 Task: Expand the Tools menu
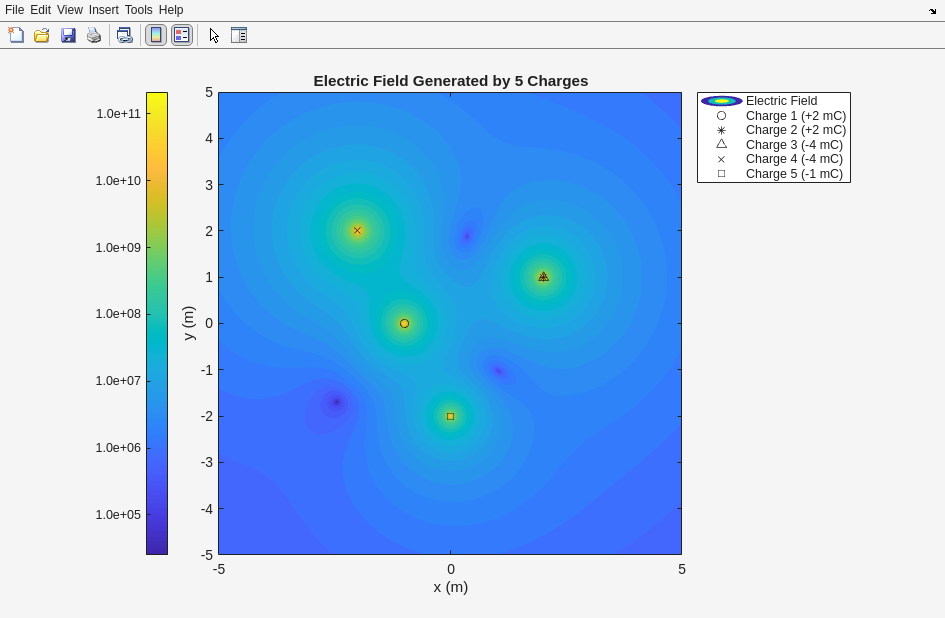click(139, 10)
